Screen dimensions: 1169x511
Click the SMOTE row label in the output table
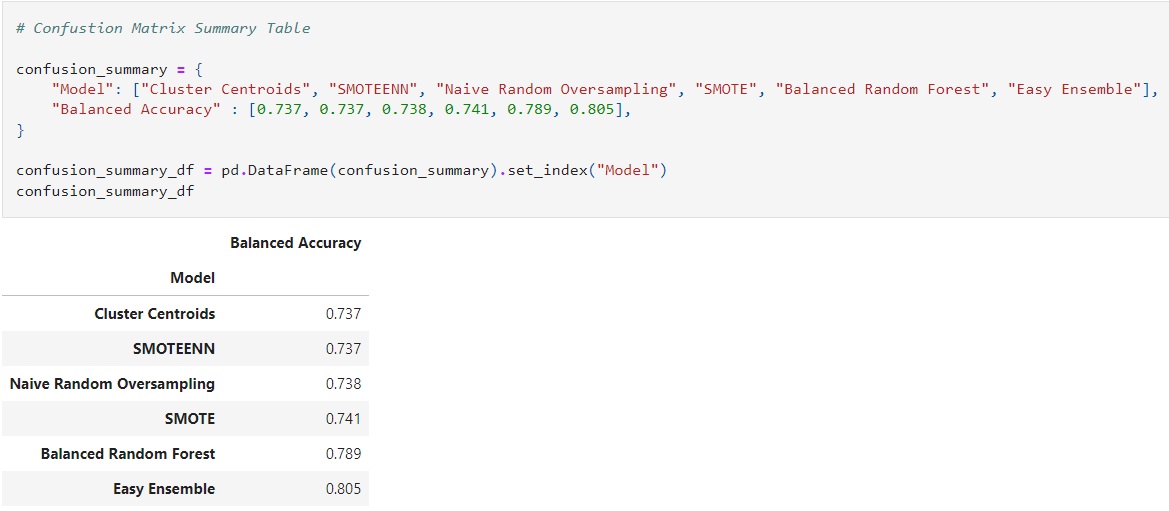point(189,419)
